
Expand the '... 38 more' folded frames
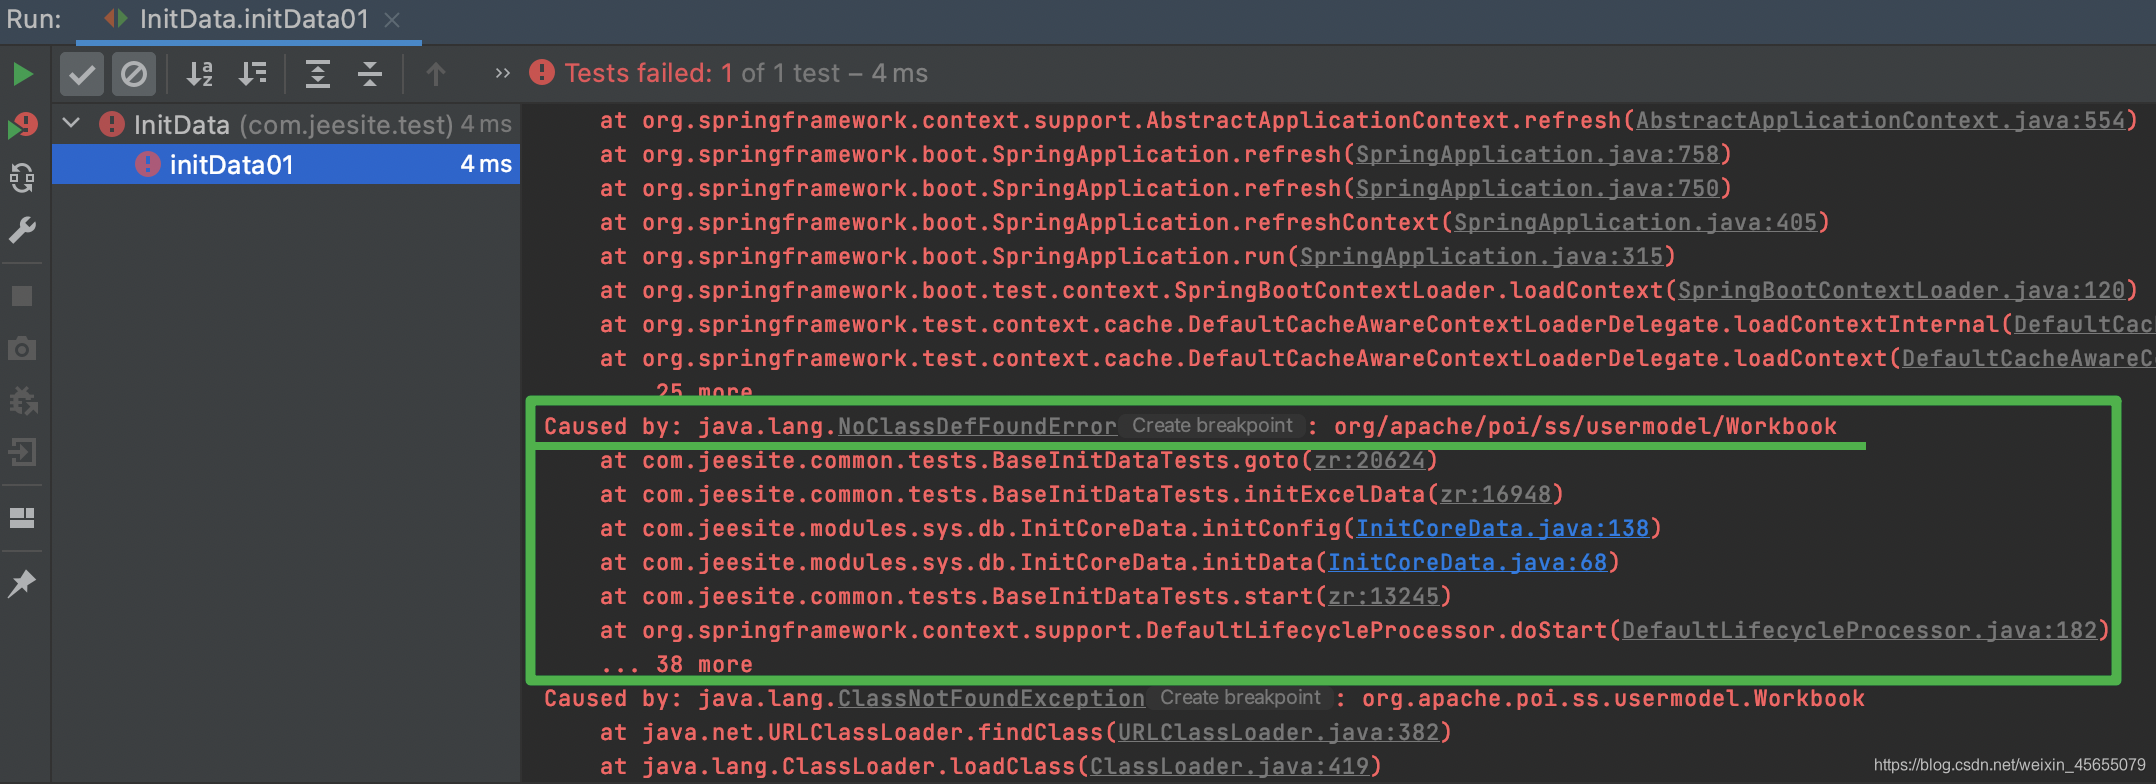tap(677, 665)
